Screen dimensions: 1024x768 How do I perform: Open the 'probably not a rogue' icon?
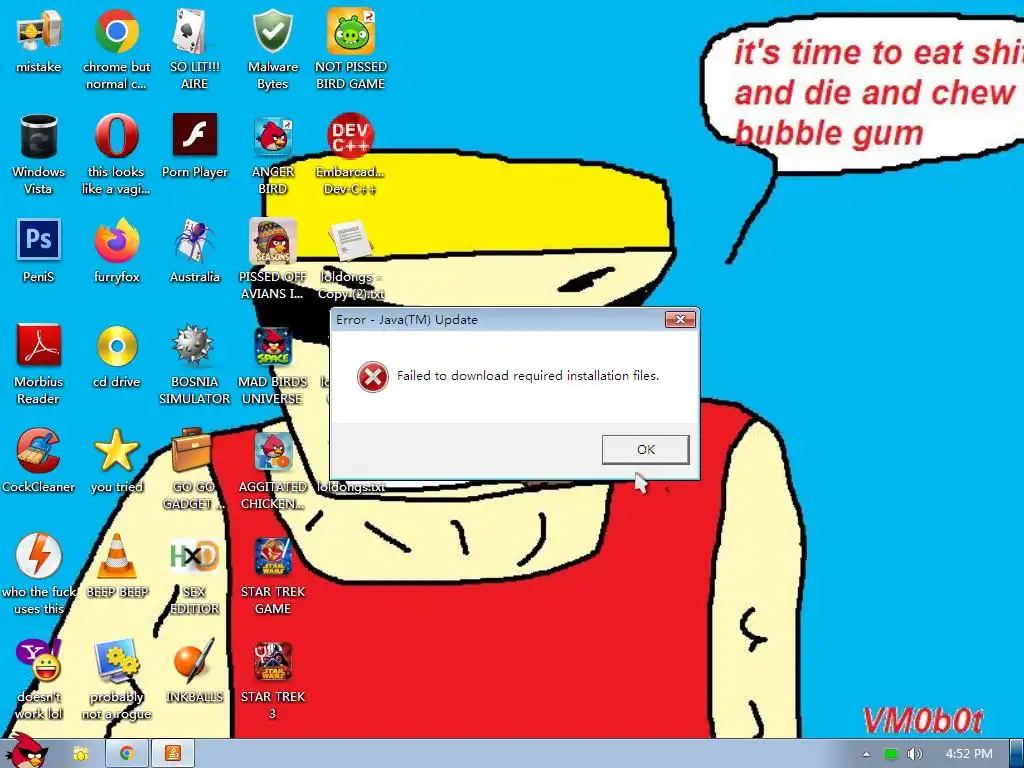[x=116, y=679]
